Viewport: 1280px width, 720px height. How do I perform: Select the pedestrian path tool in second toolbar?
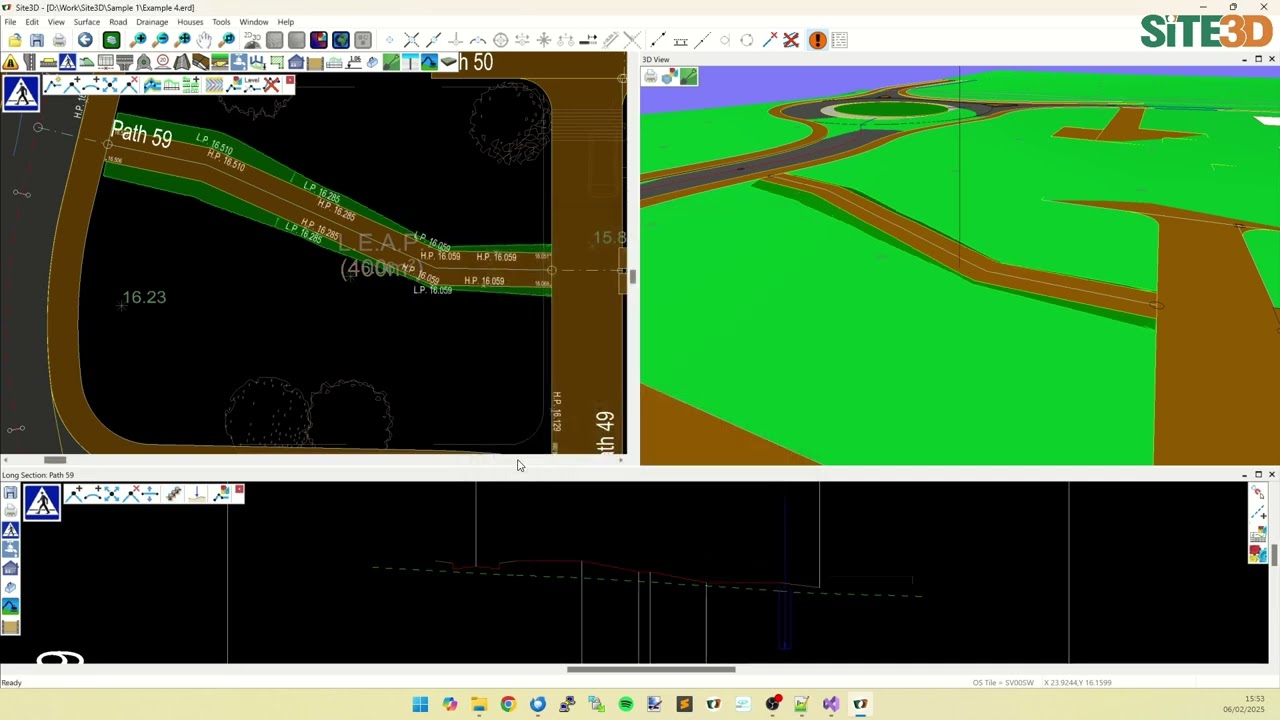pyautogui.click(x=67, y=62)
